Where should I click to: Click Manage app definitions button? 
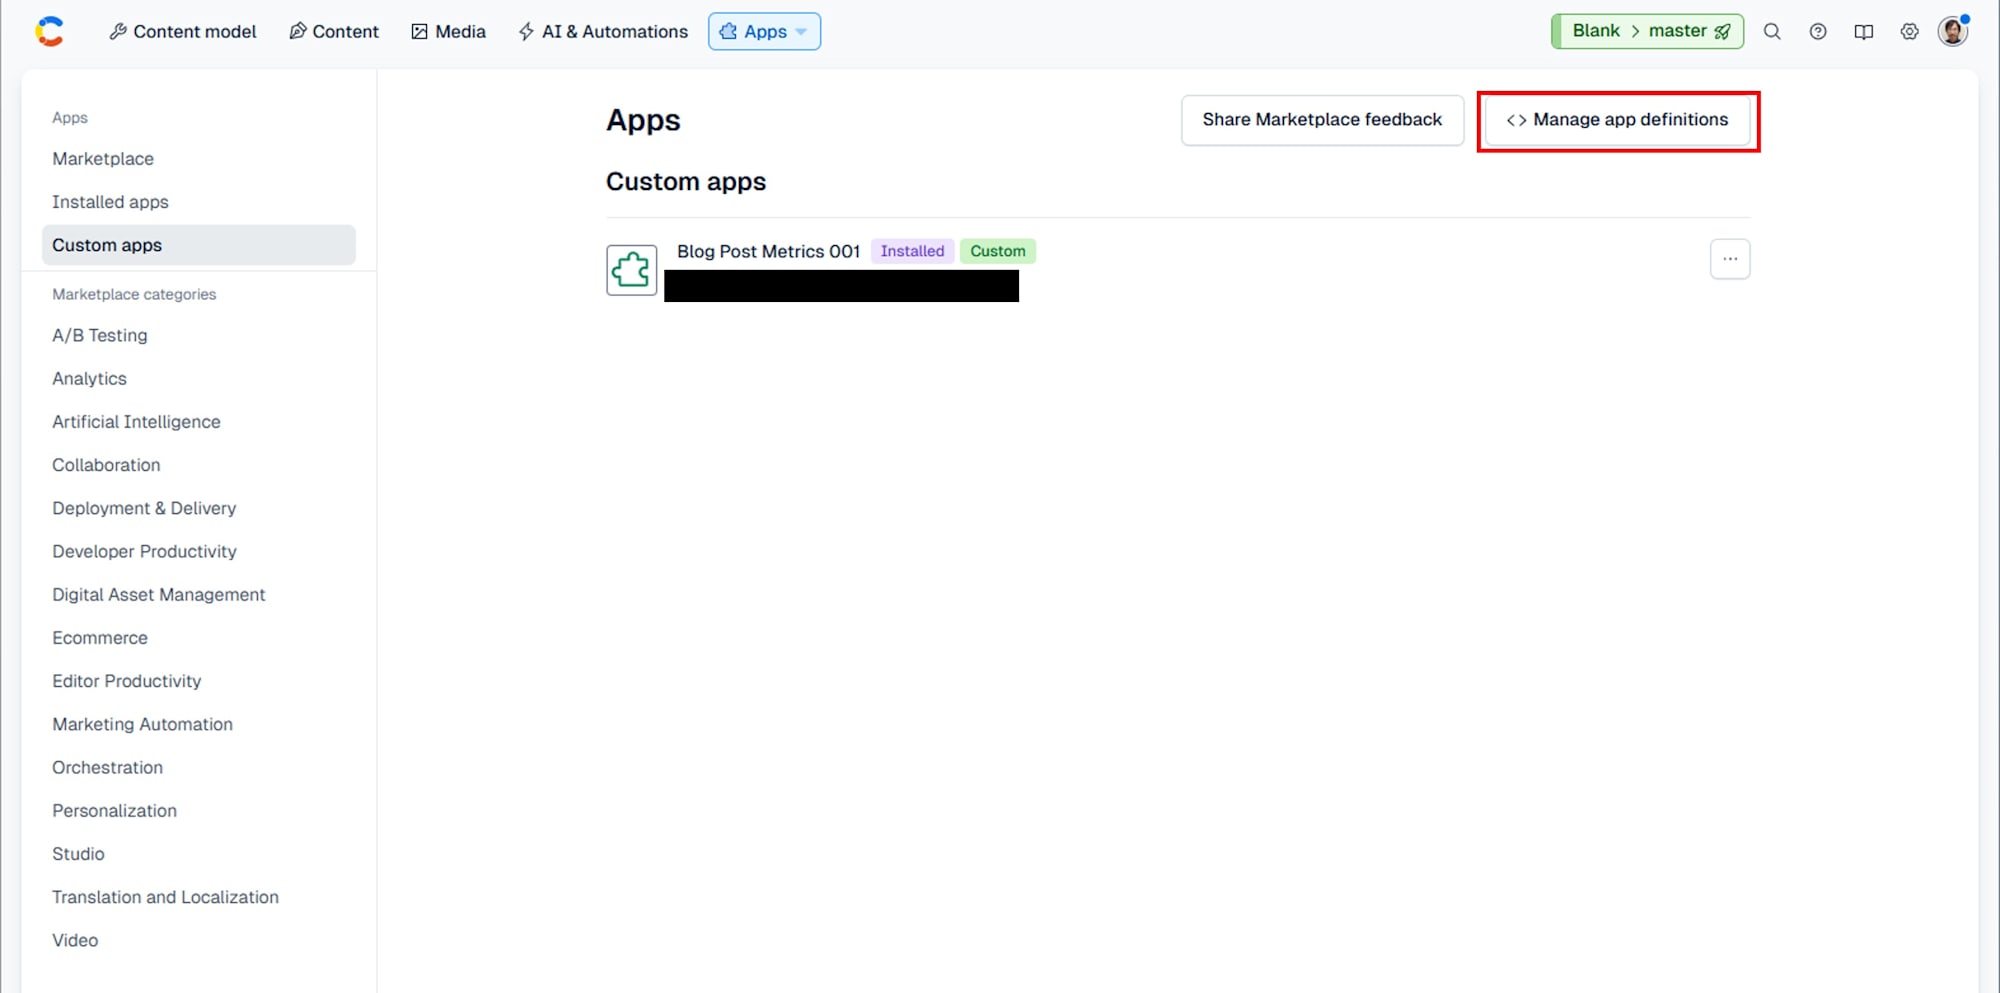click(1618, 120)
